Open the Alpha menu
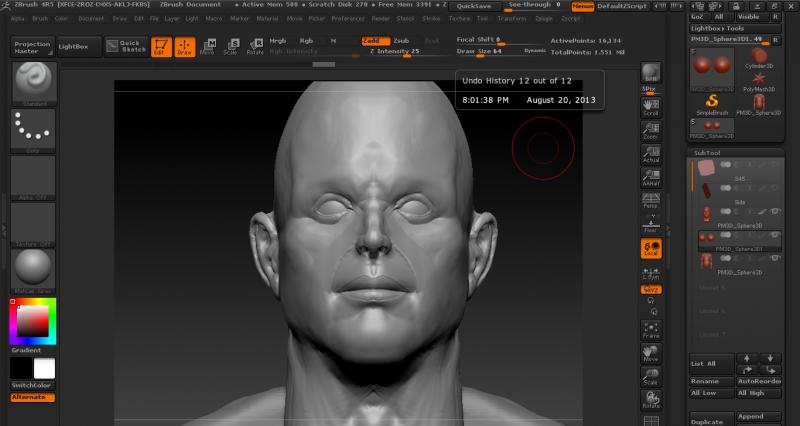Viewport: 800px width, 426px height. click(17, 19)
